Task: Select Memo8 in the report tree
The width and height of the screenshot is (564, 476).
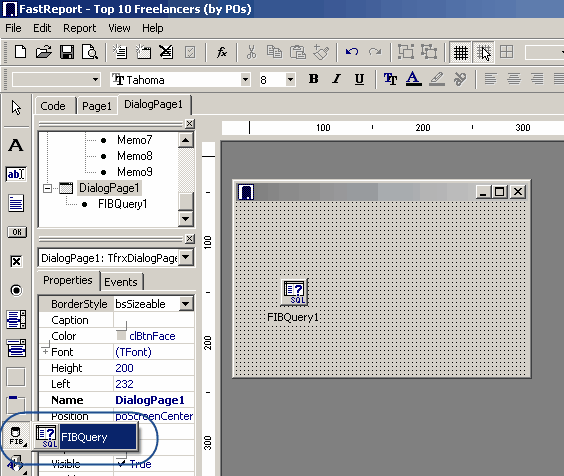Action: 135,156
